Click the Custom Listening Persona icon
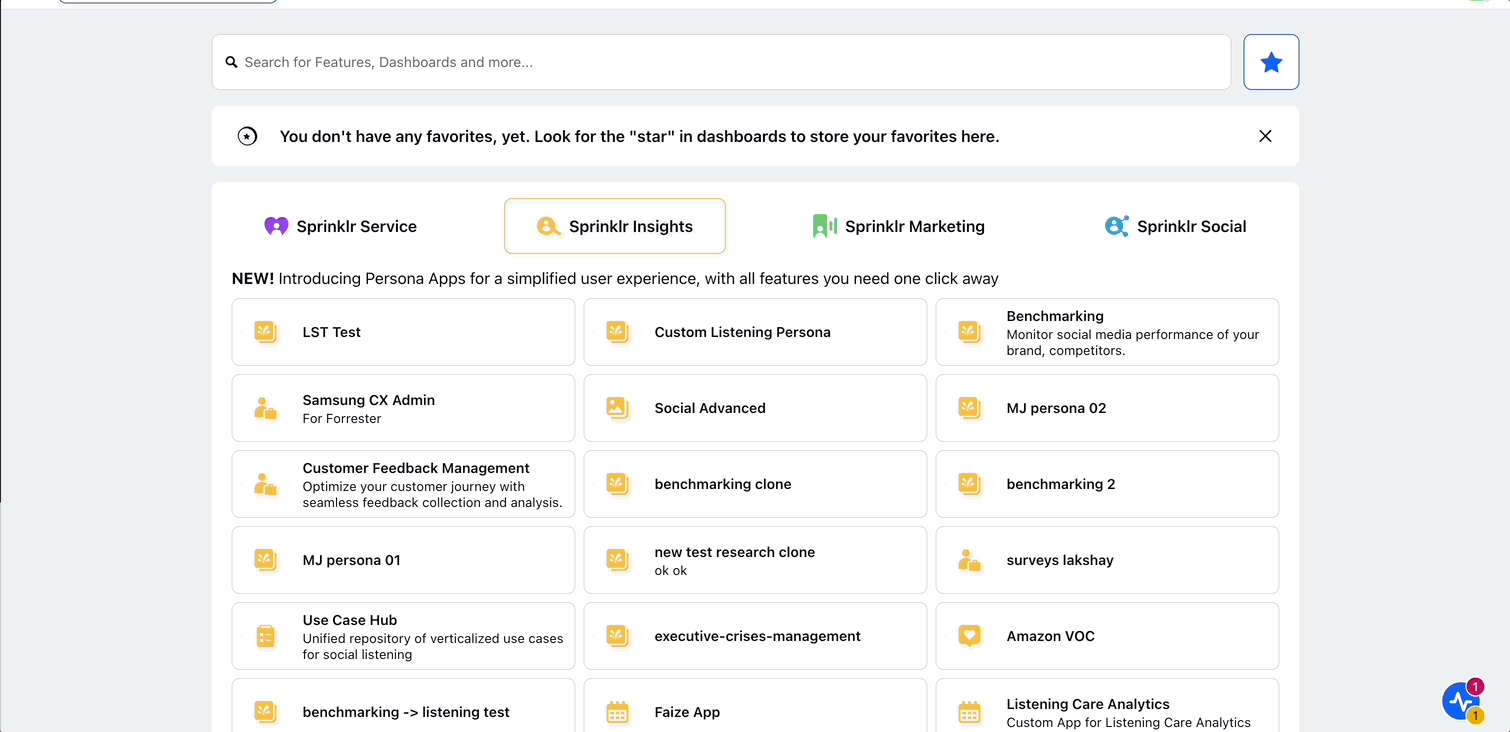This screenshot has height=732, width=1510. 617,332
